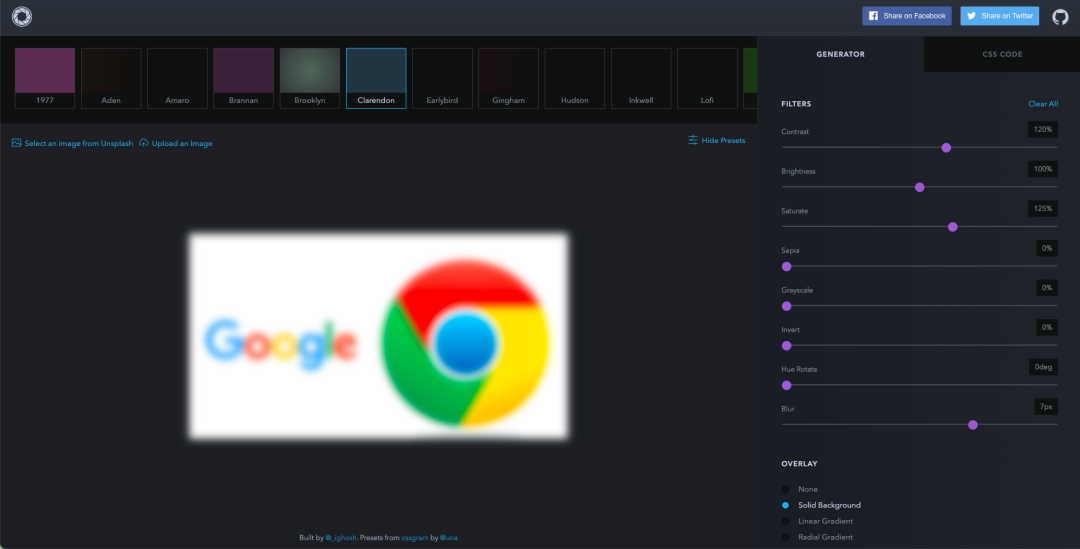
Task: Share on Twitter
Action: click(999, 16)
